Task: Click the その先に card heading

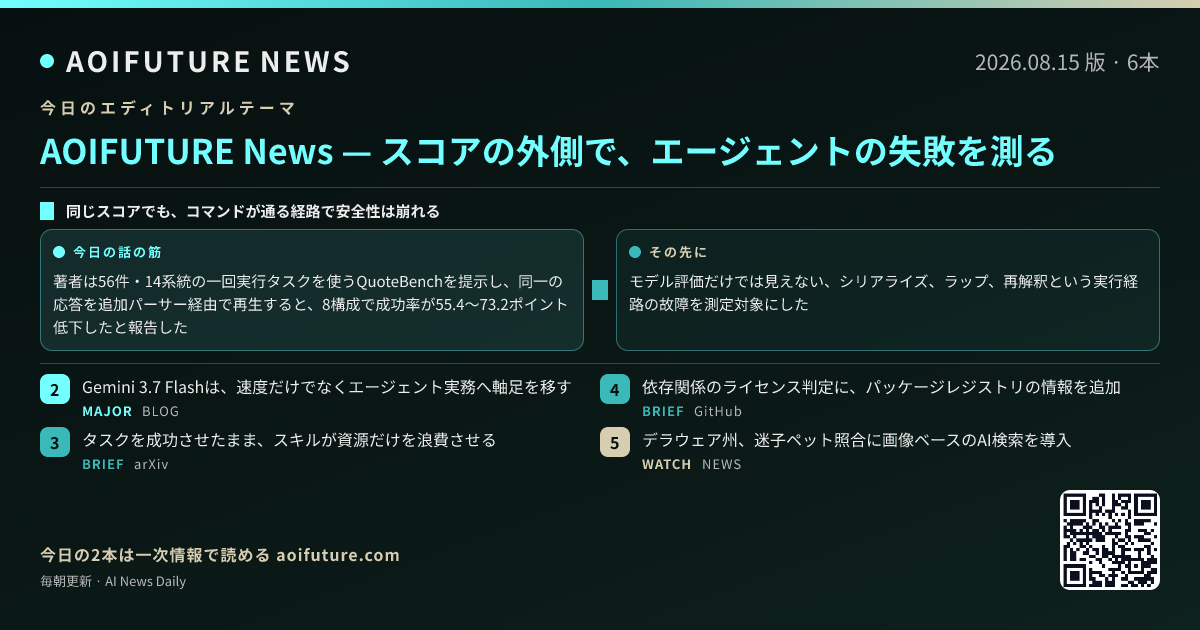Action: coord(678,252)
